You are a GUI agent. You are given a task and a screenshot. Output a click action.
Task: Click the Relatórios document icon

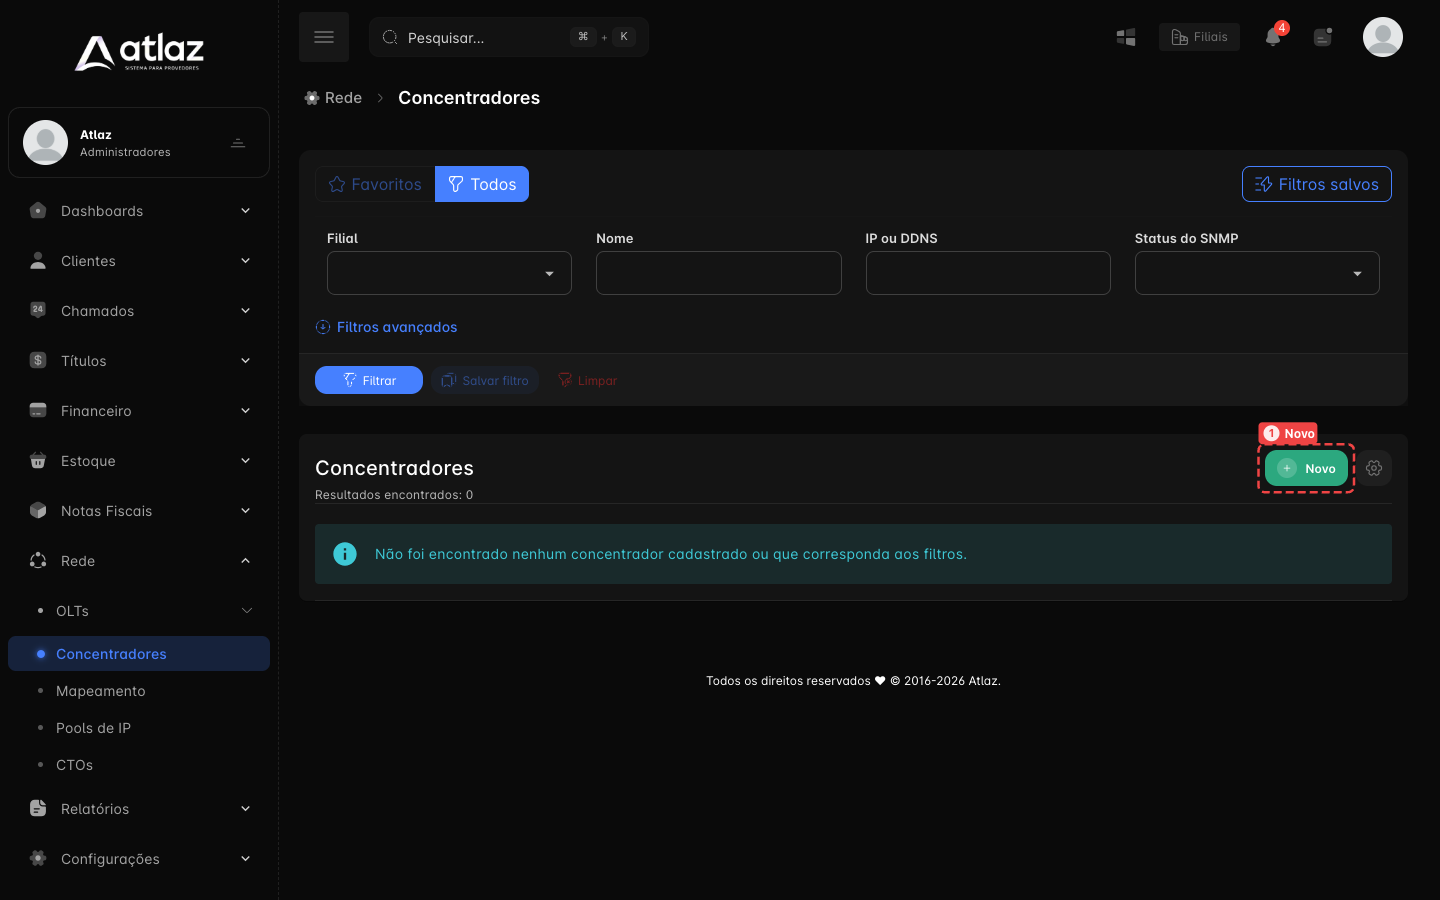pos(38,808)
